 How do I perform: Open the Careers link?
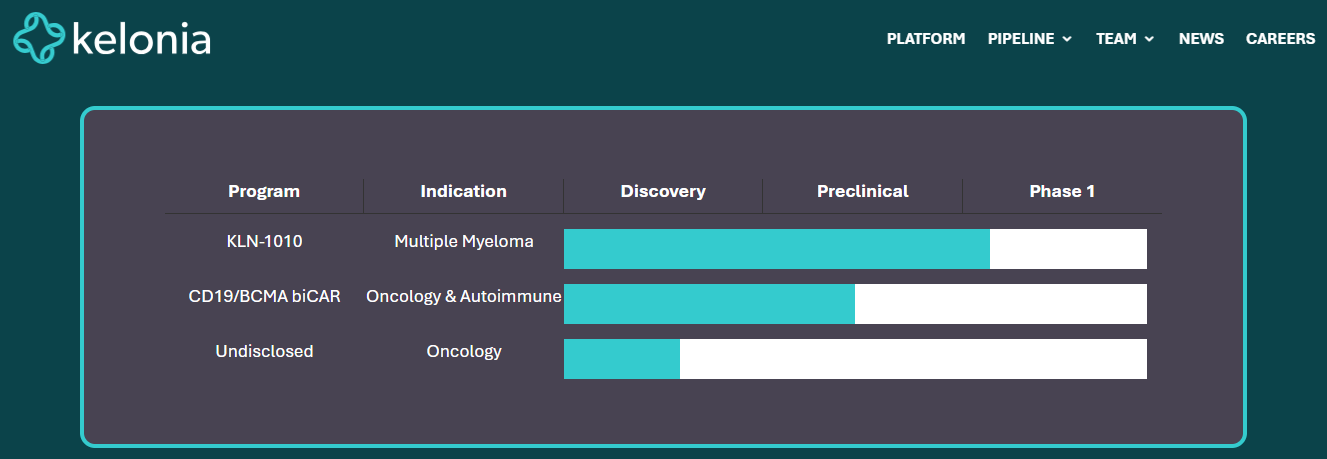point(1280,39)
